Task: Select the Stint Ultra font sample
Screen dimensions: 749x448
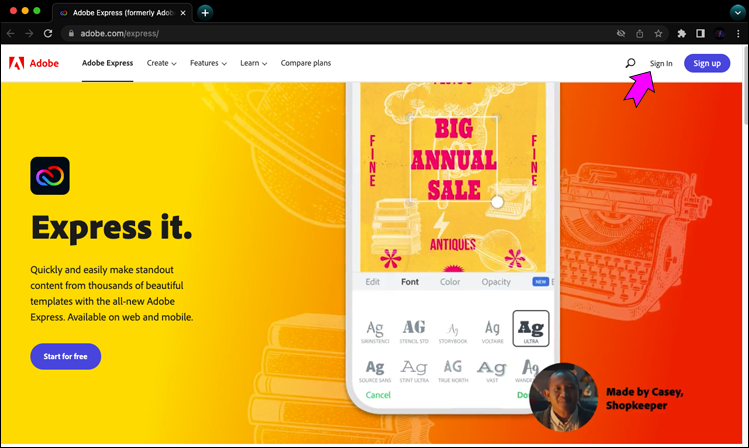Action: point(414,371)
